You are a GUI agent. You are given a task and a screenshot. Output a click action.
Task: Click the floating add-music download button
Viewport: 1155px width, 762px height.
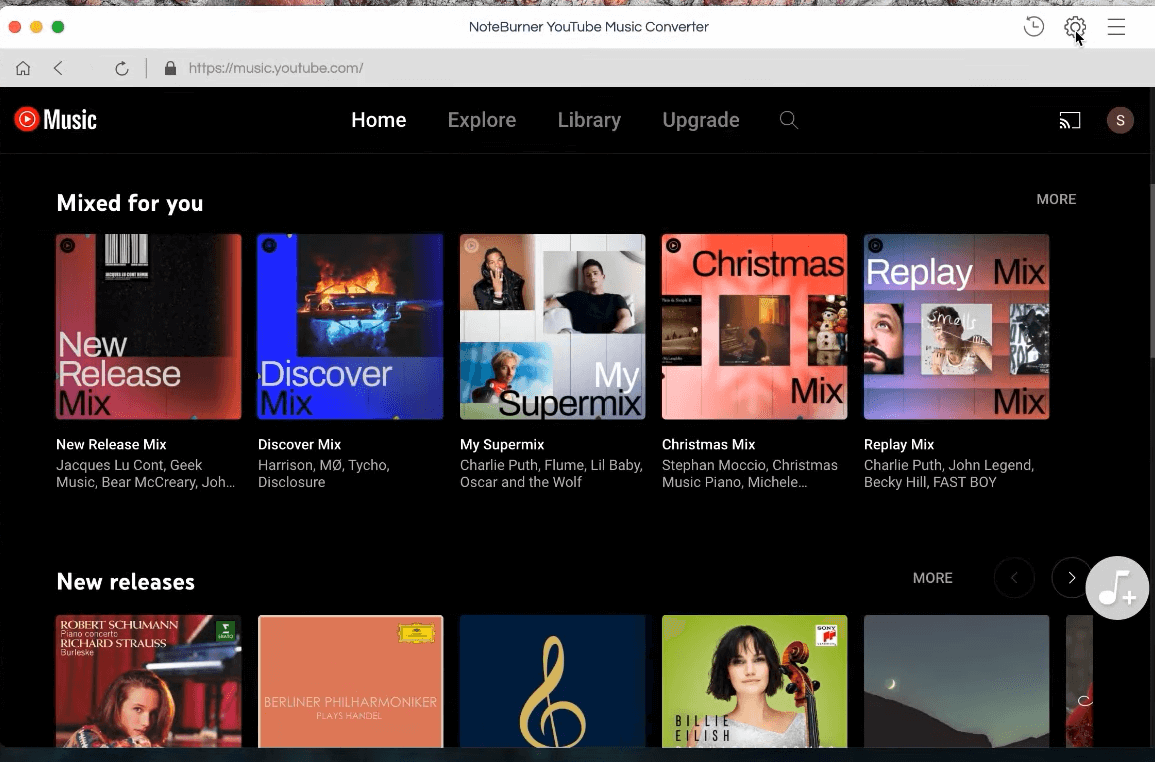point(1117,588)
